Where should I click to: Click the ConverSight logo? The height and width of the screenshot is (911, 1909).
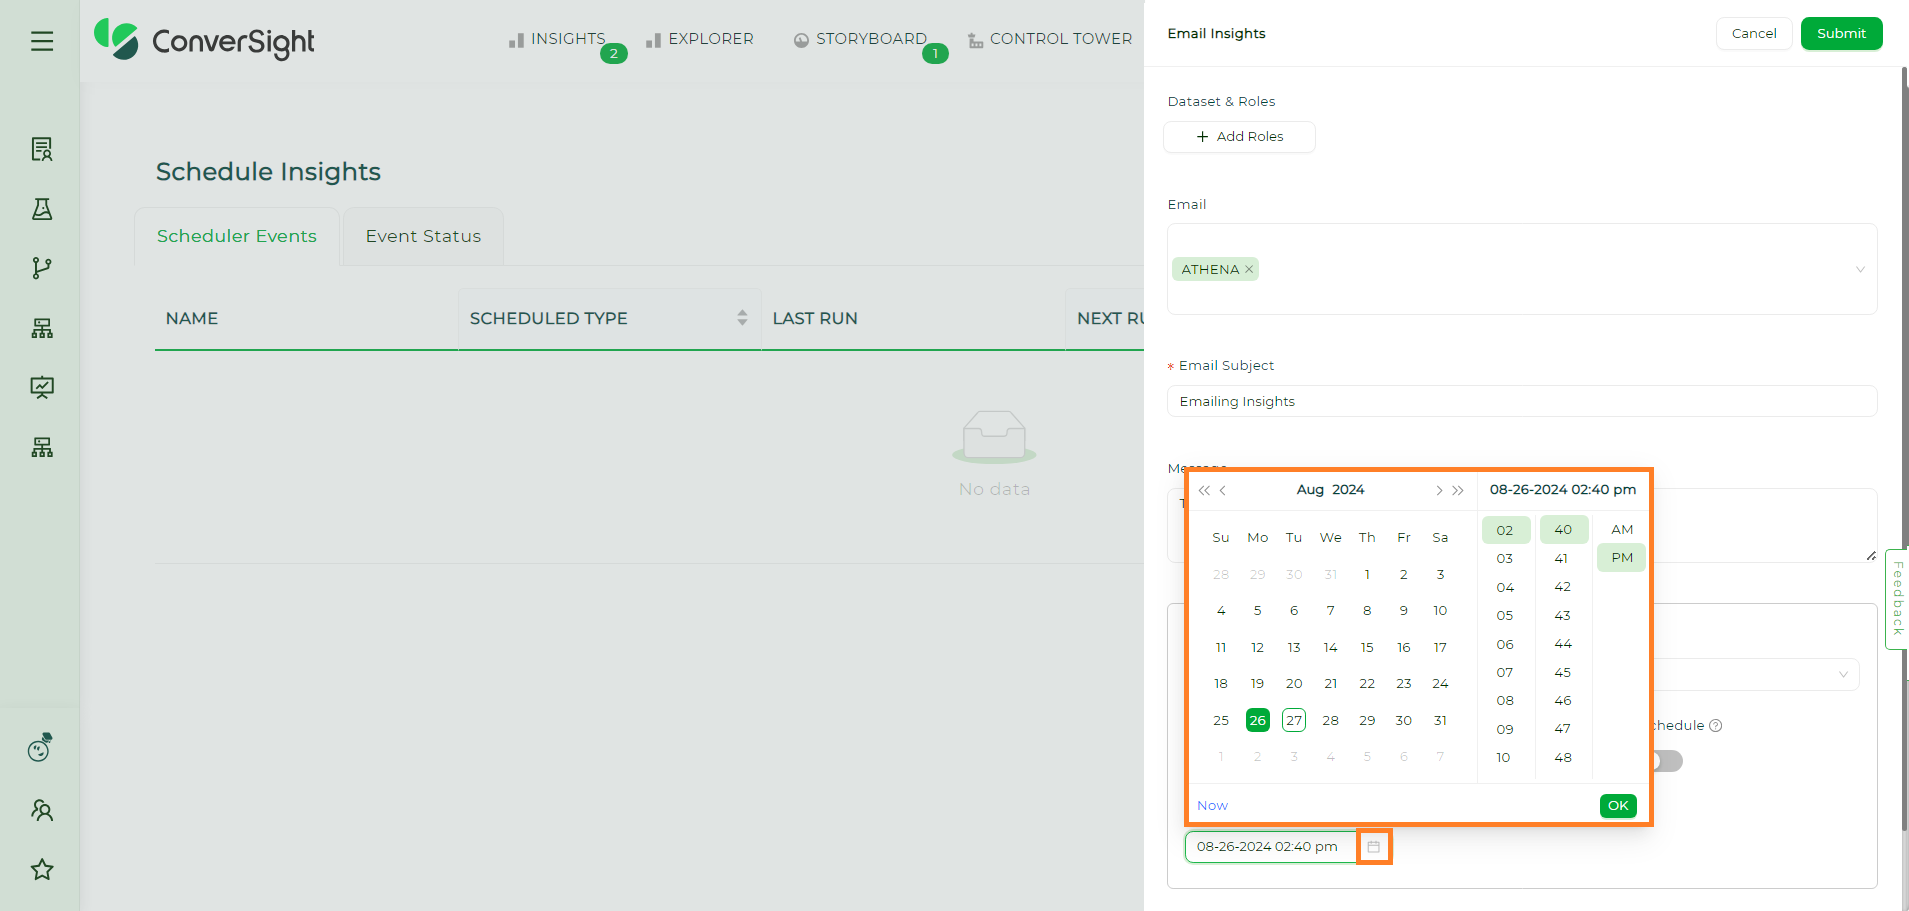[205, 40]
